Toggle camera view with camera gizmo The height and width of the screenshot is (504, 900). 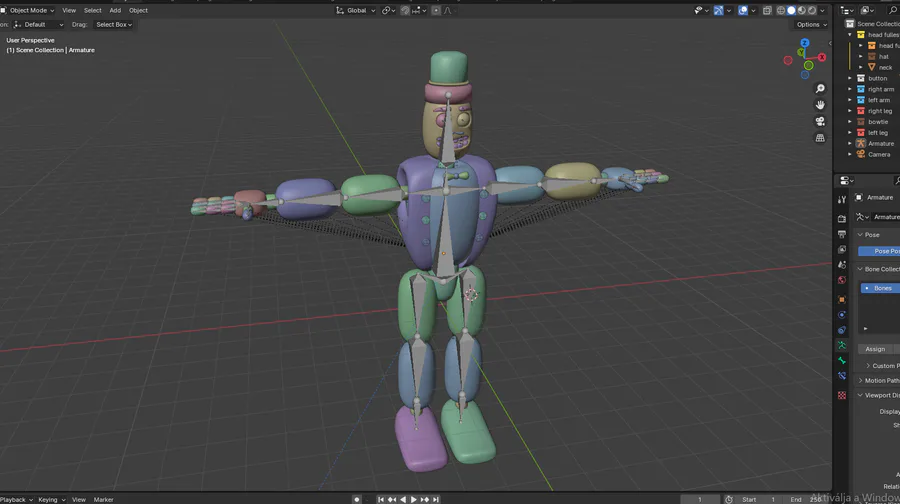click(x=820, y=121)
